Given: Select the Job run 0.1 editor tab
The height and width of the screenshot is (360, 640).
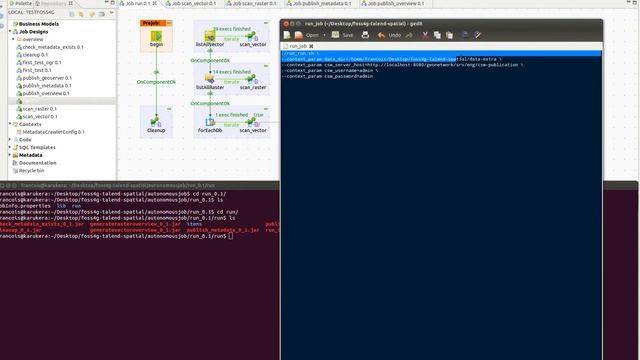Looking at the screenshot, I should (138, 3).
